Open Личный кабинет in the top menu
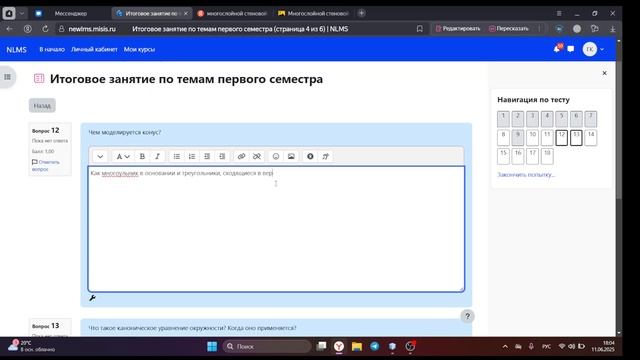Screen dimensions: 640x360 (94, 49)
